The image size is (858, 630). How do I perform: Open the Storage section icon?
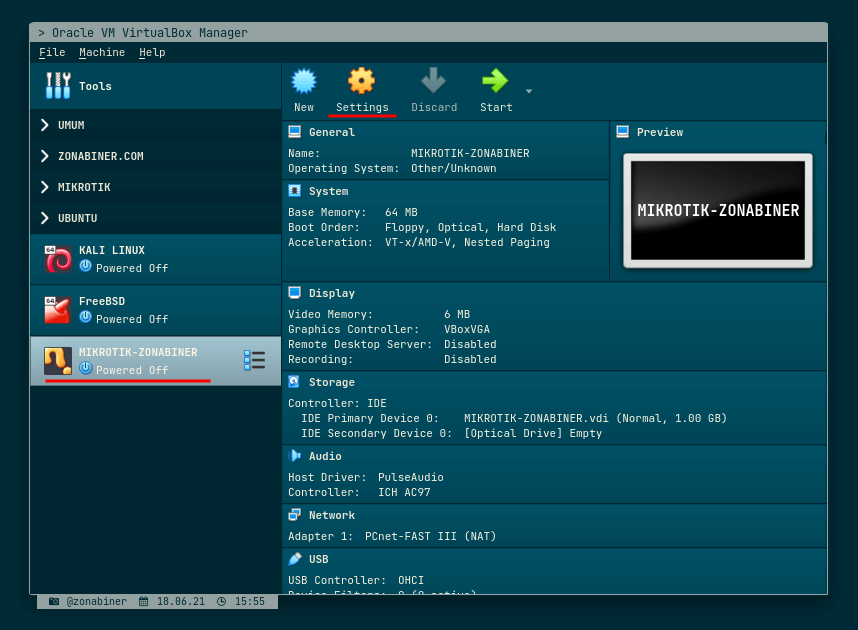pyautogui.click(x=294, y=382)
